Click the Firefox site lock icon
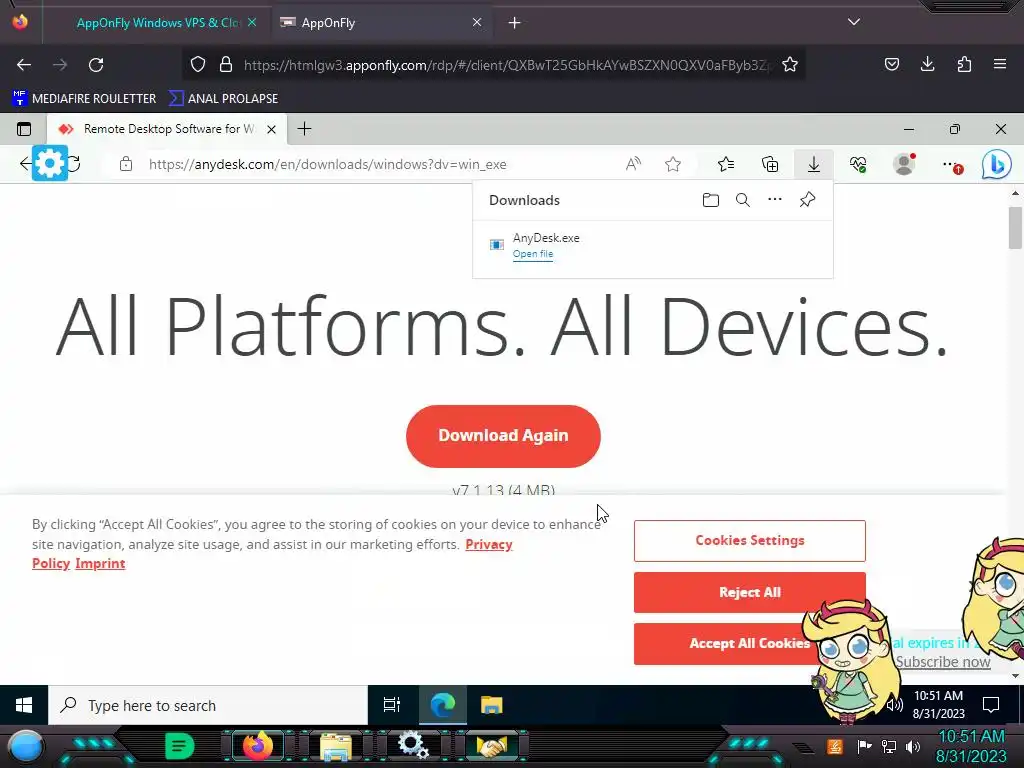This screenshot has height=768, width=1024. [x=226, y=64]
